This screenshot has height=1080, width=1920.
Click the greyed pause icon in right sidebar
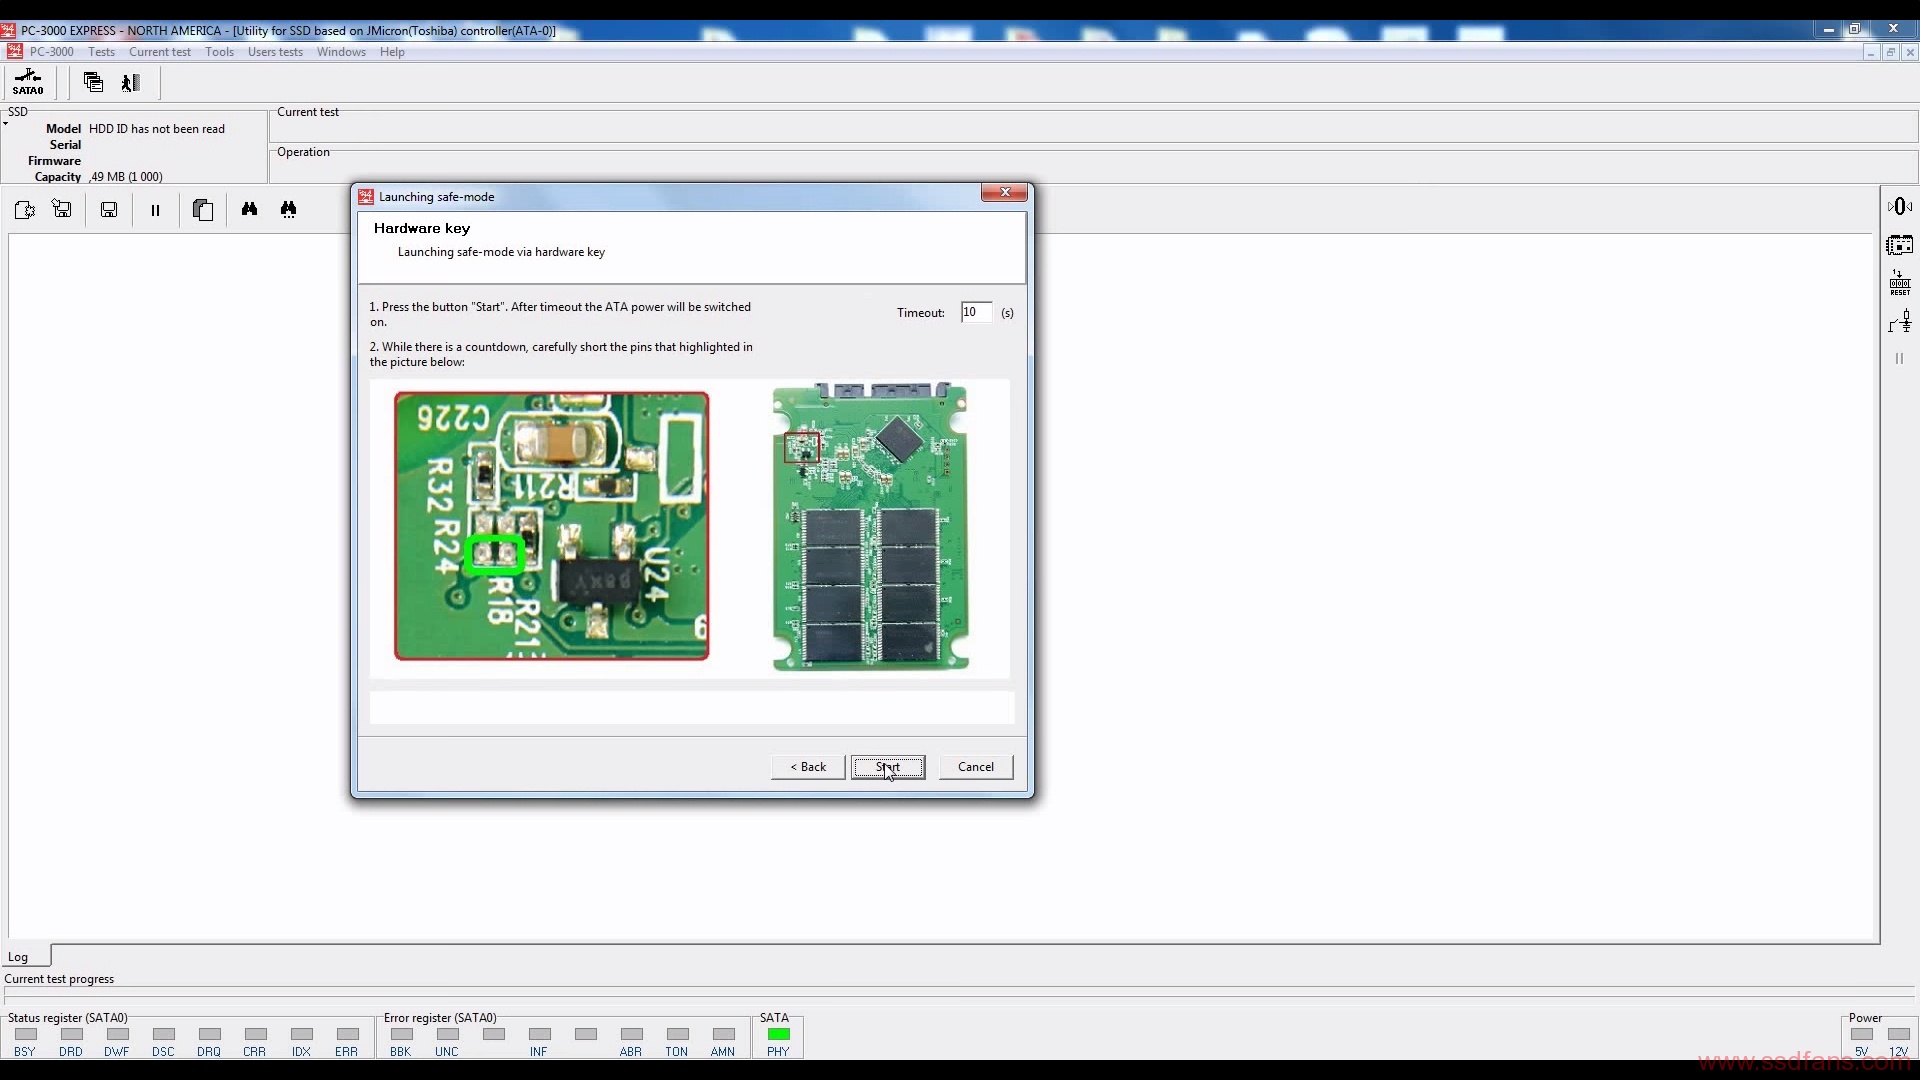coord(1899,358)
